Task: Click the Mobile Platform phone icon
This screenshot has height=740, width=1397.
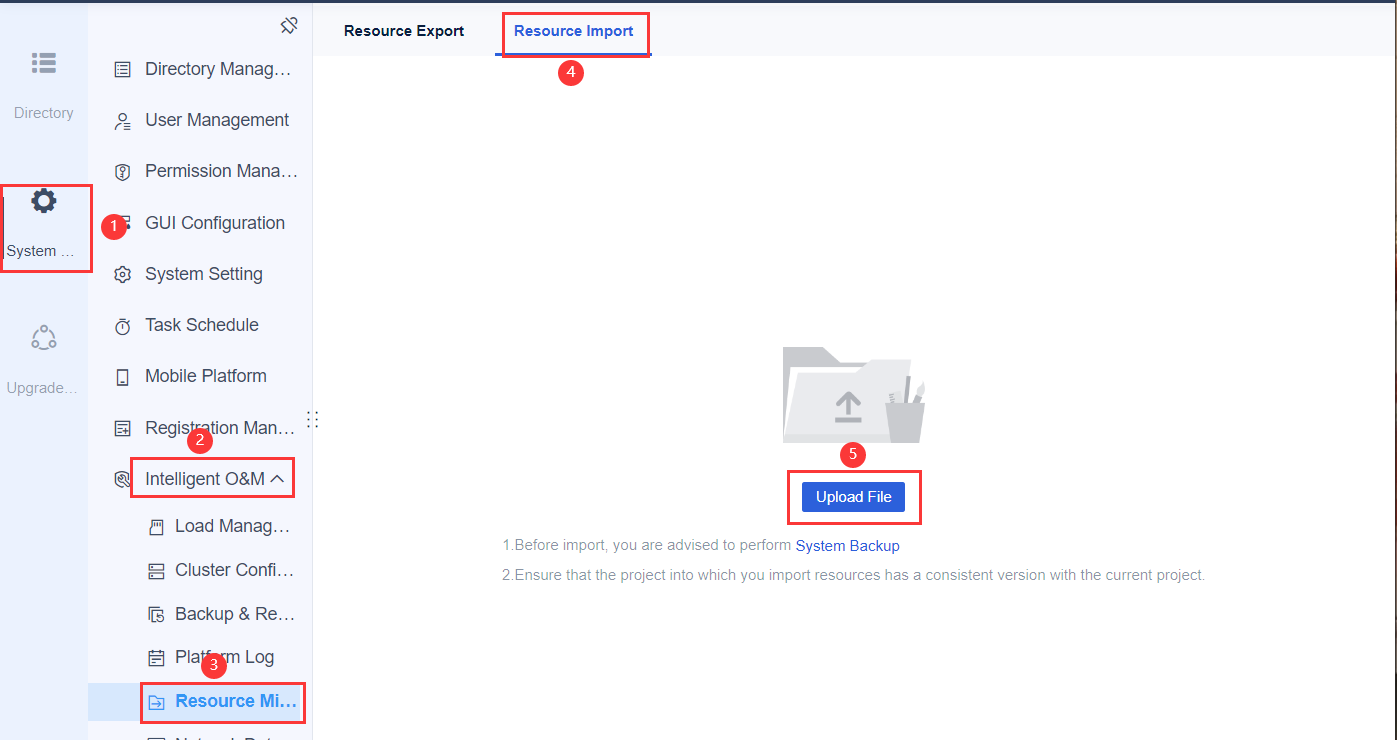Action: [122, 377]
